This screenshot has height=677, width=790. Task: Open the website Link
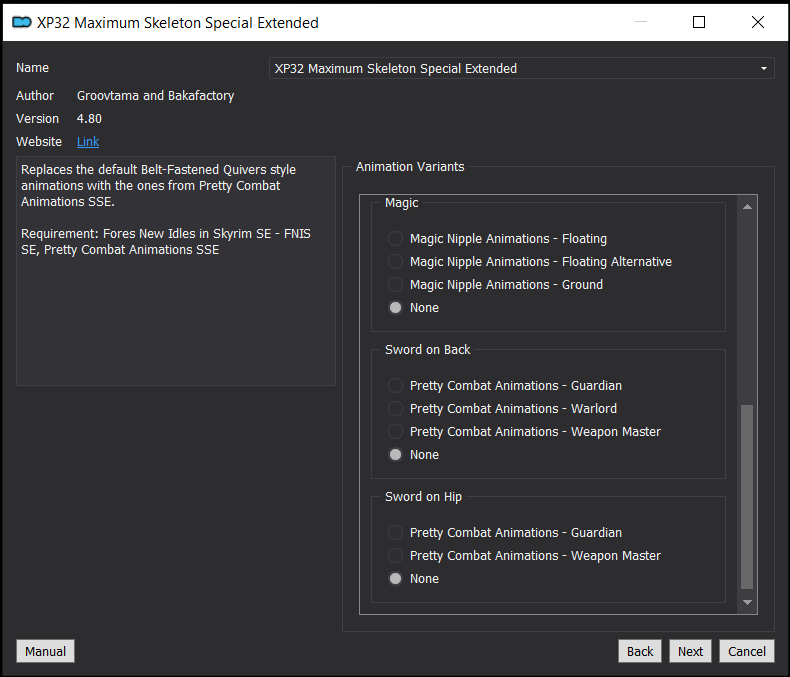coord(88,142)
